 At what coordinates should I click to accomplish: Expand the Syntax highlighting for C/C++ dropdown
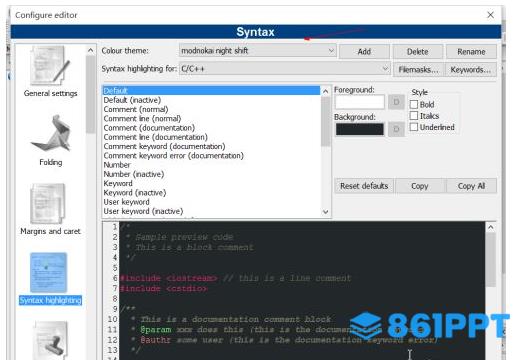(x=284, y=69)
